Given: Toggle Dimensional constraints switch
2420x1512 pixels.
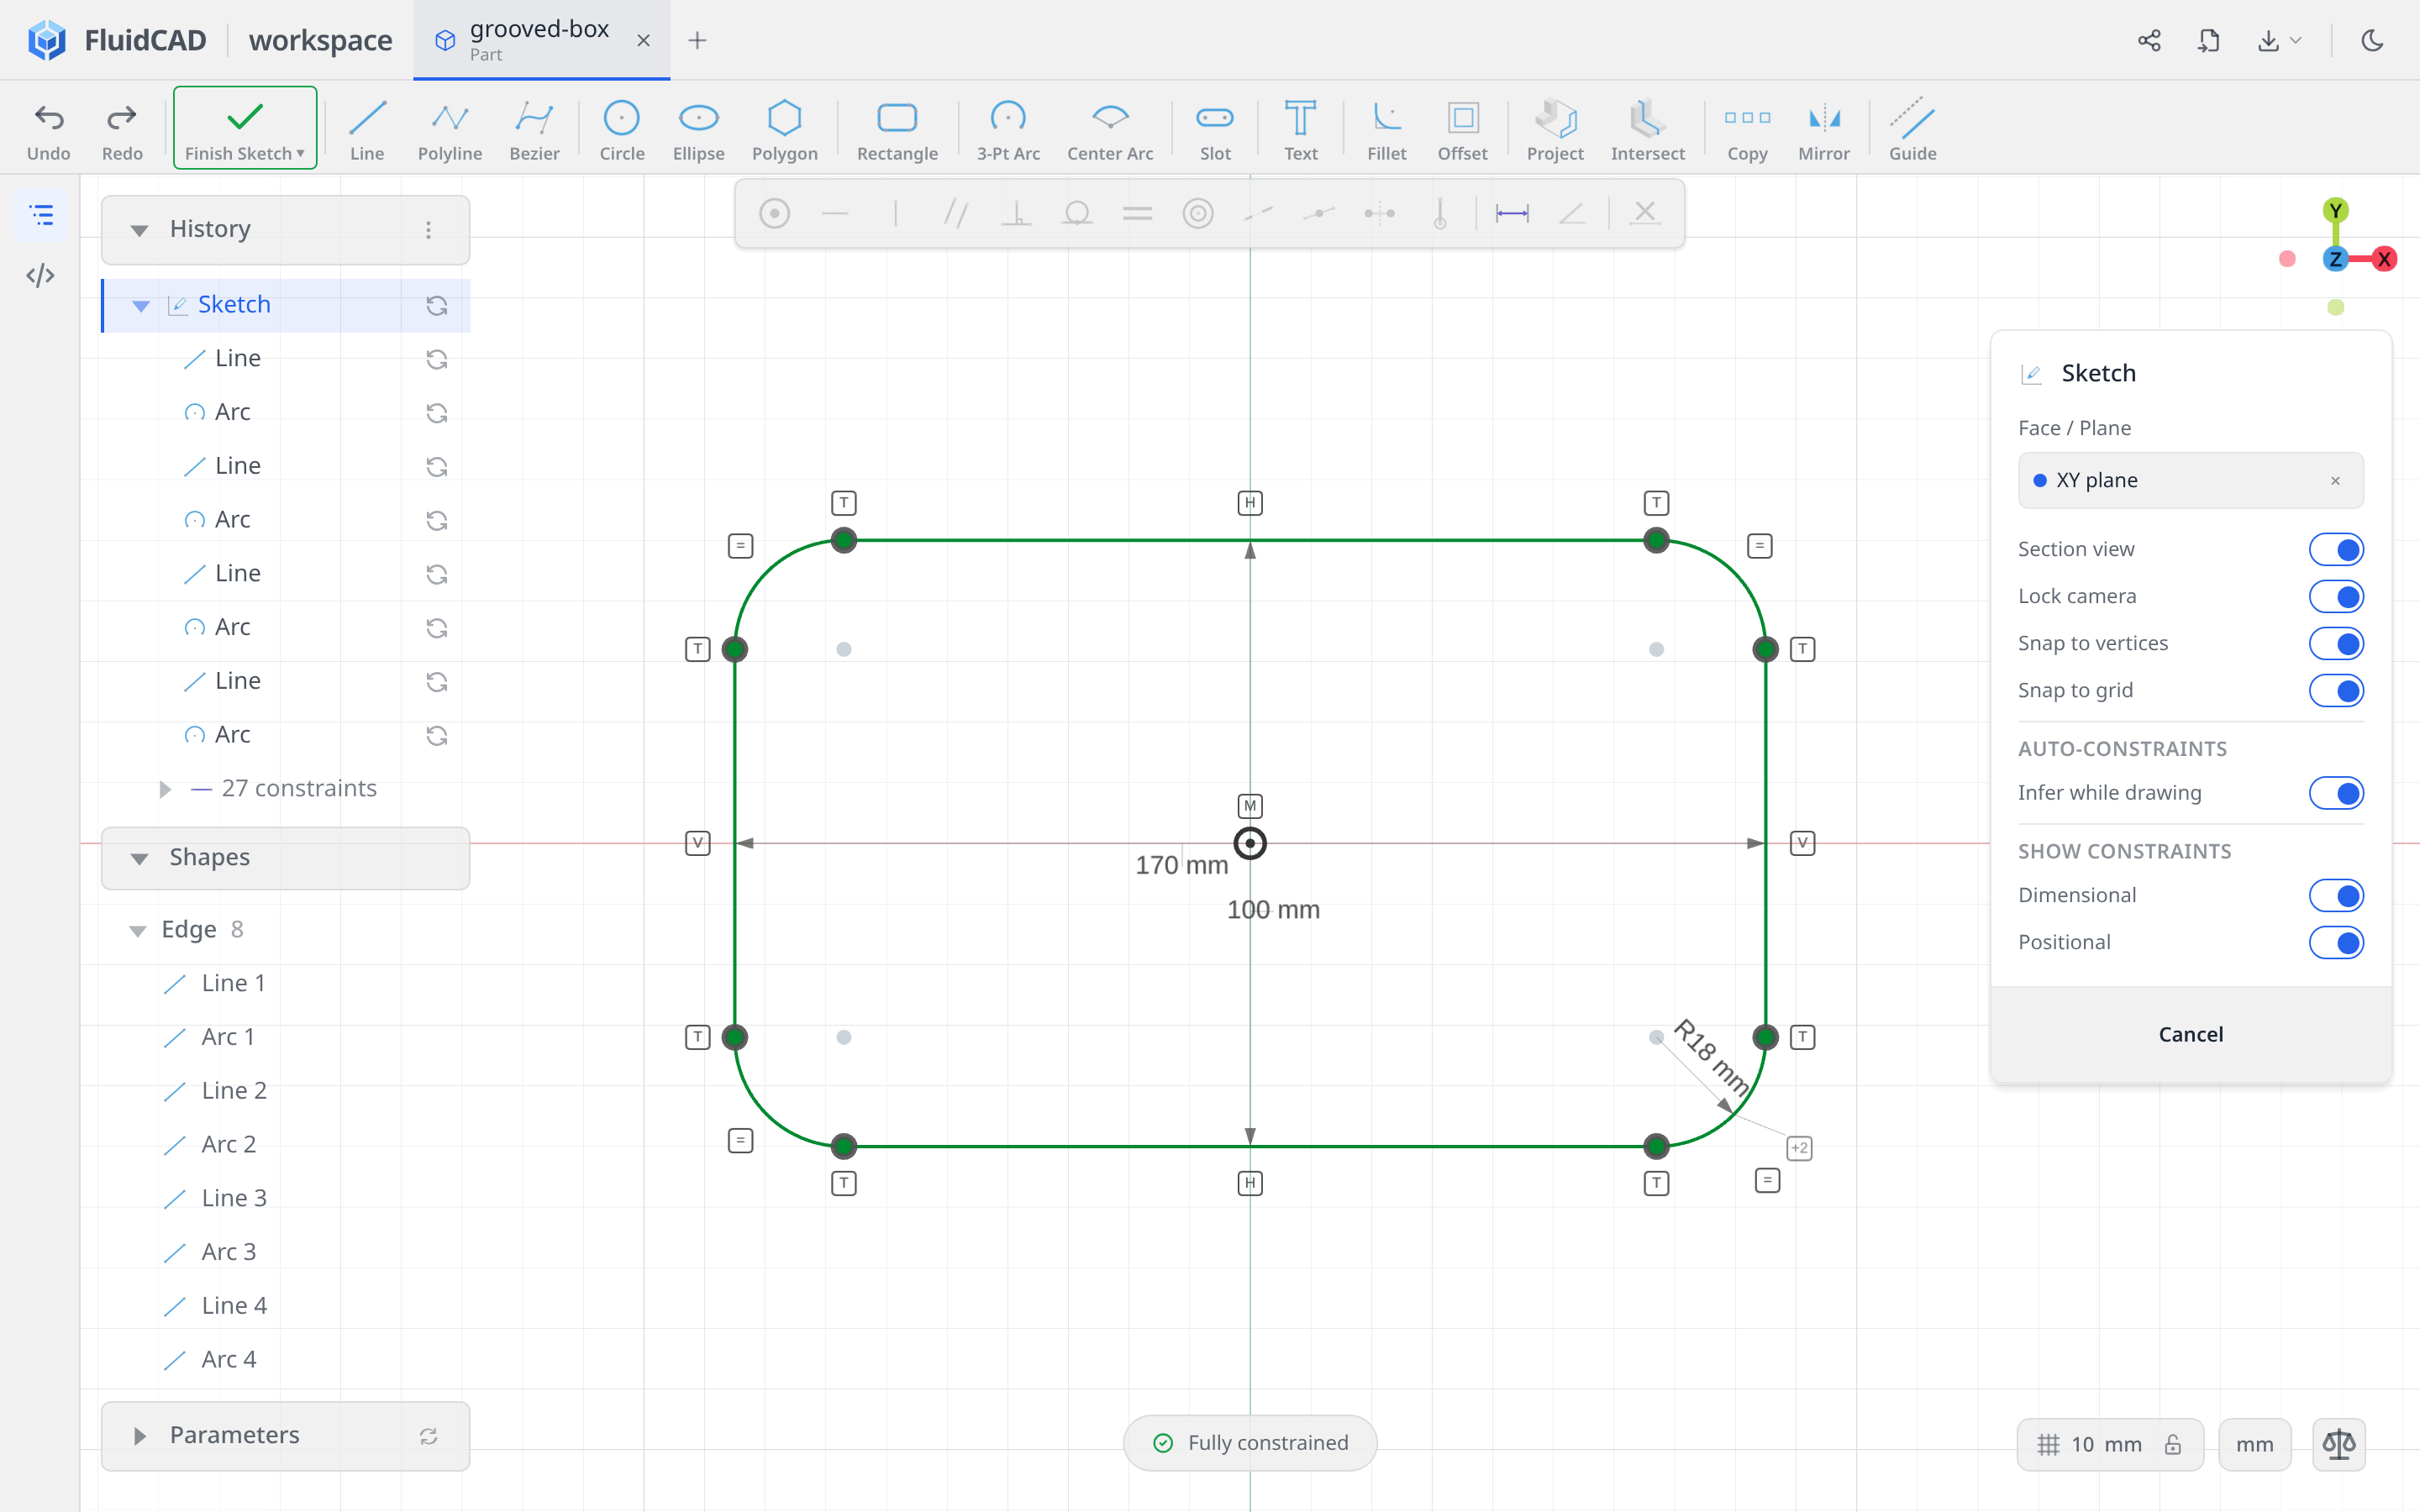Looking at the screenshot, I should click(2336, 895).
